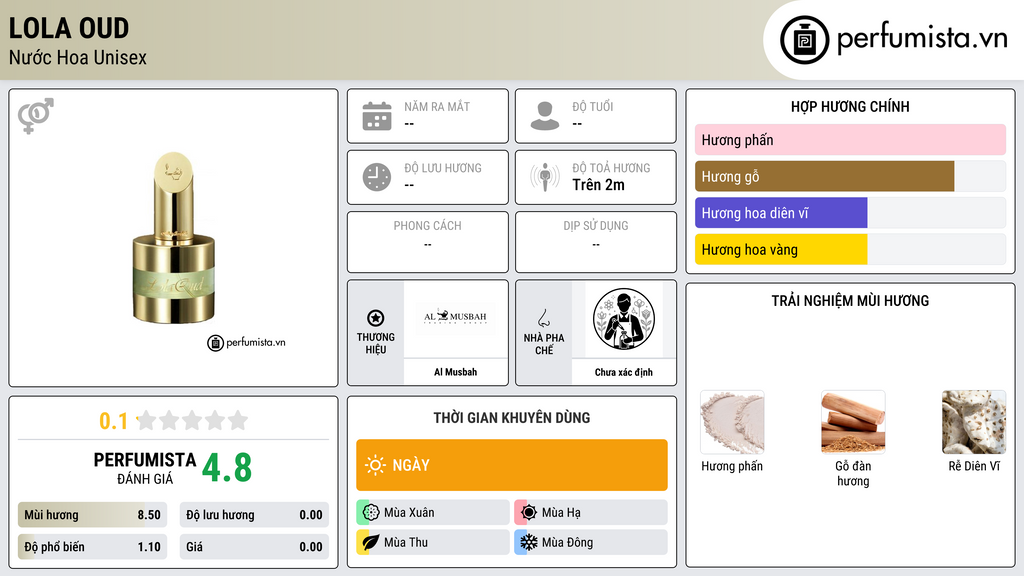Click the sun icon for Mùa Hạ
The width and height of the screenshot is (1024, 576).
(529, 513)
